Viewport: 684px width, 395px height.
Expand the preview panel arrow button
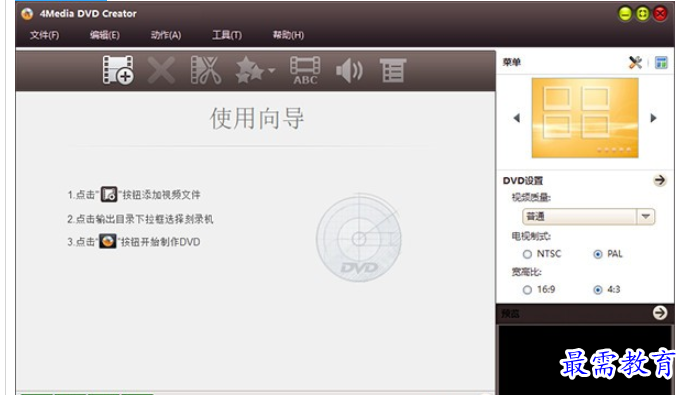(660, 313)
